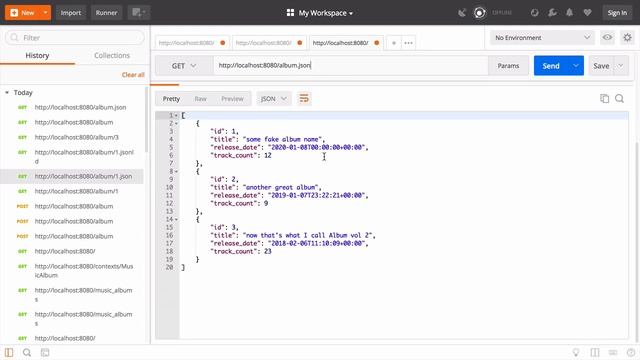Click the request URL field
The height and width of the screenshot is (360, 640).
pyautogui.click(x=351, y=66)
